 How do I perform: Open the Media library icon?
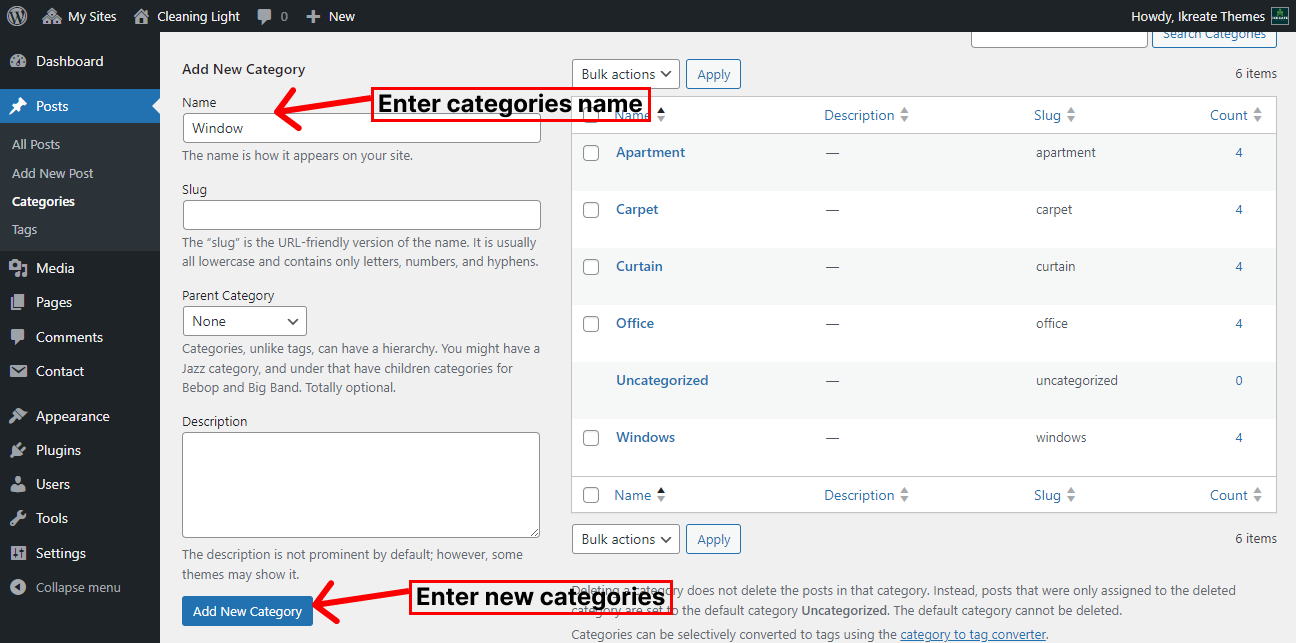pos(18,268)
